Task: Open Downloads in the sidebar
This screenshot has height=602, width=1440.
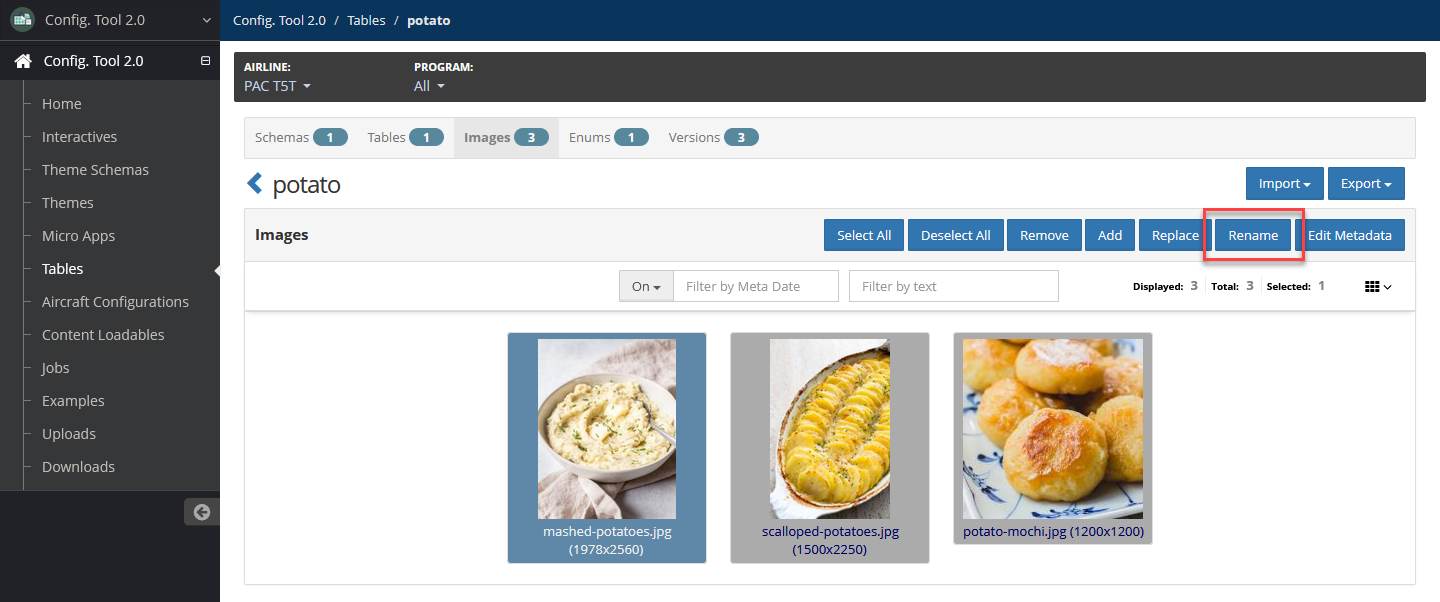Action: pyautogui.click(x=78, y=467)
